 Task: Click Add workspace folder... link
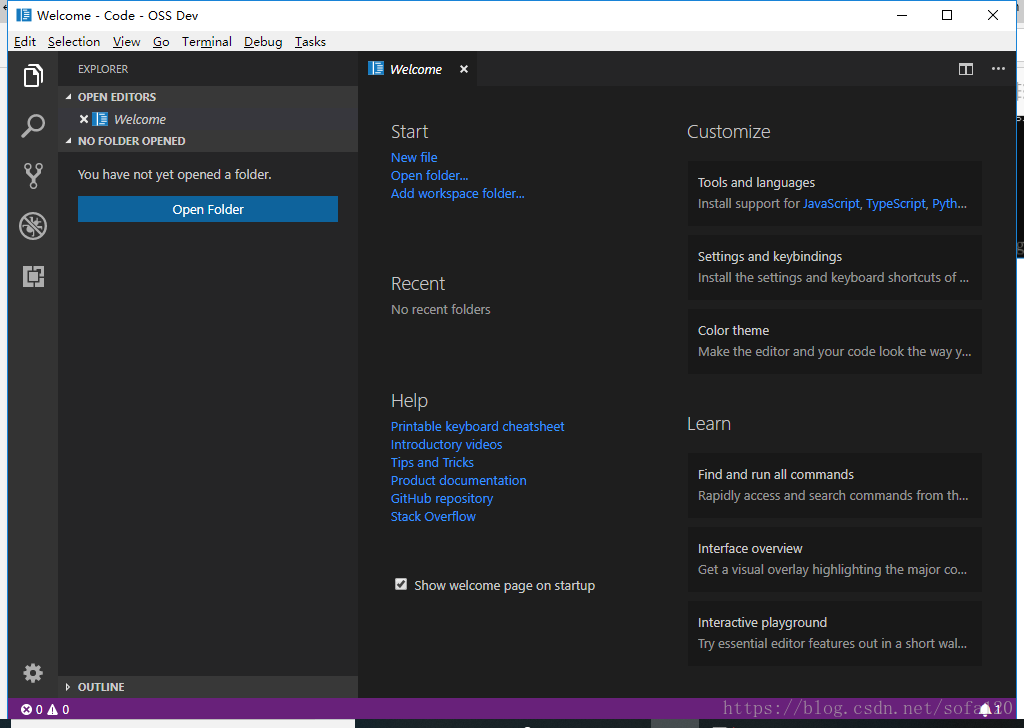pos(457,193)
